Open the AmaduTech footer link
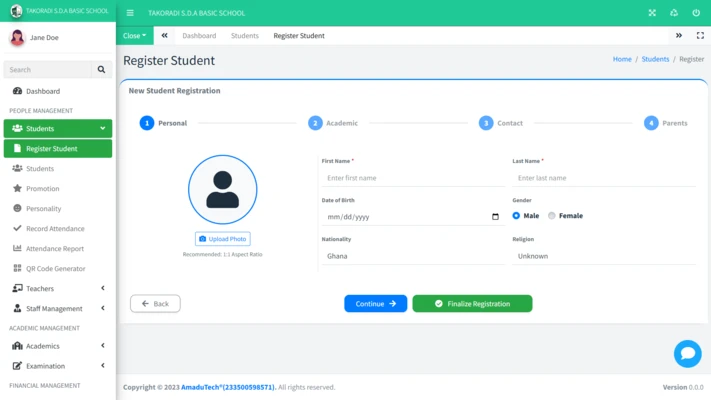The width and height of the screenshot is (711, 400). coord(228,387)
